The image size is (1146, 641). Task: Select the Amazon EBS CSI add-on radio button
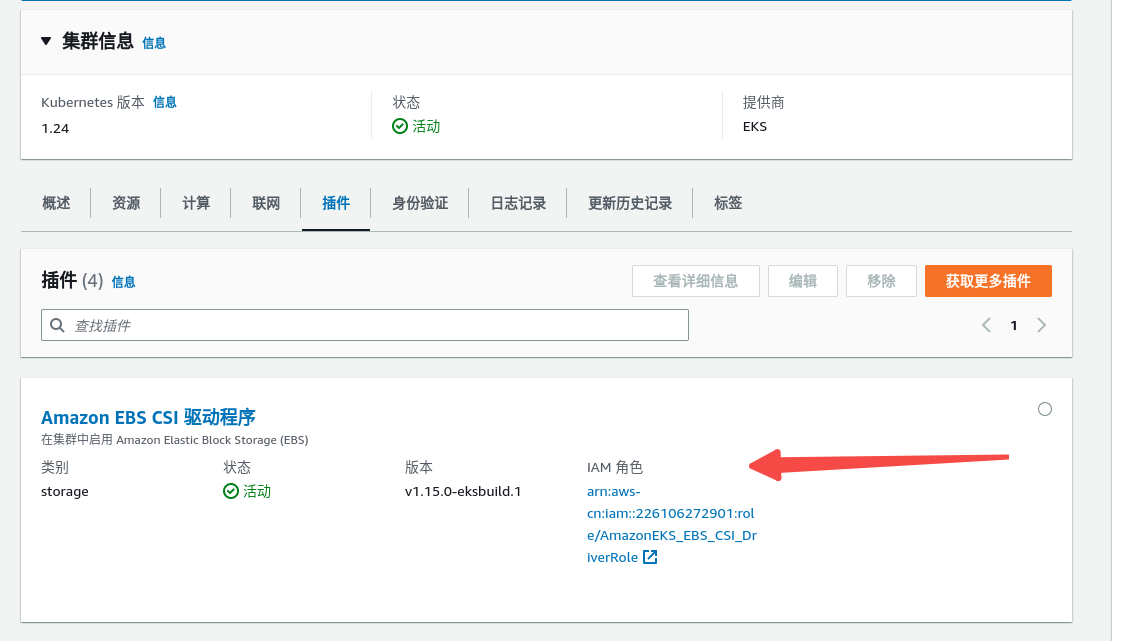[1045, 409]
